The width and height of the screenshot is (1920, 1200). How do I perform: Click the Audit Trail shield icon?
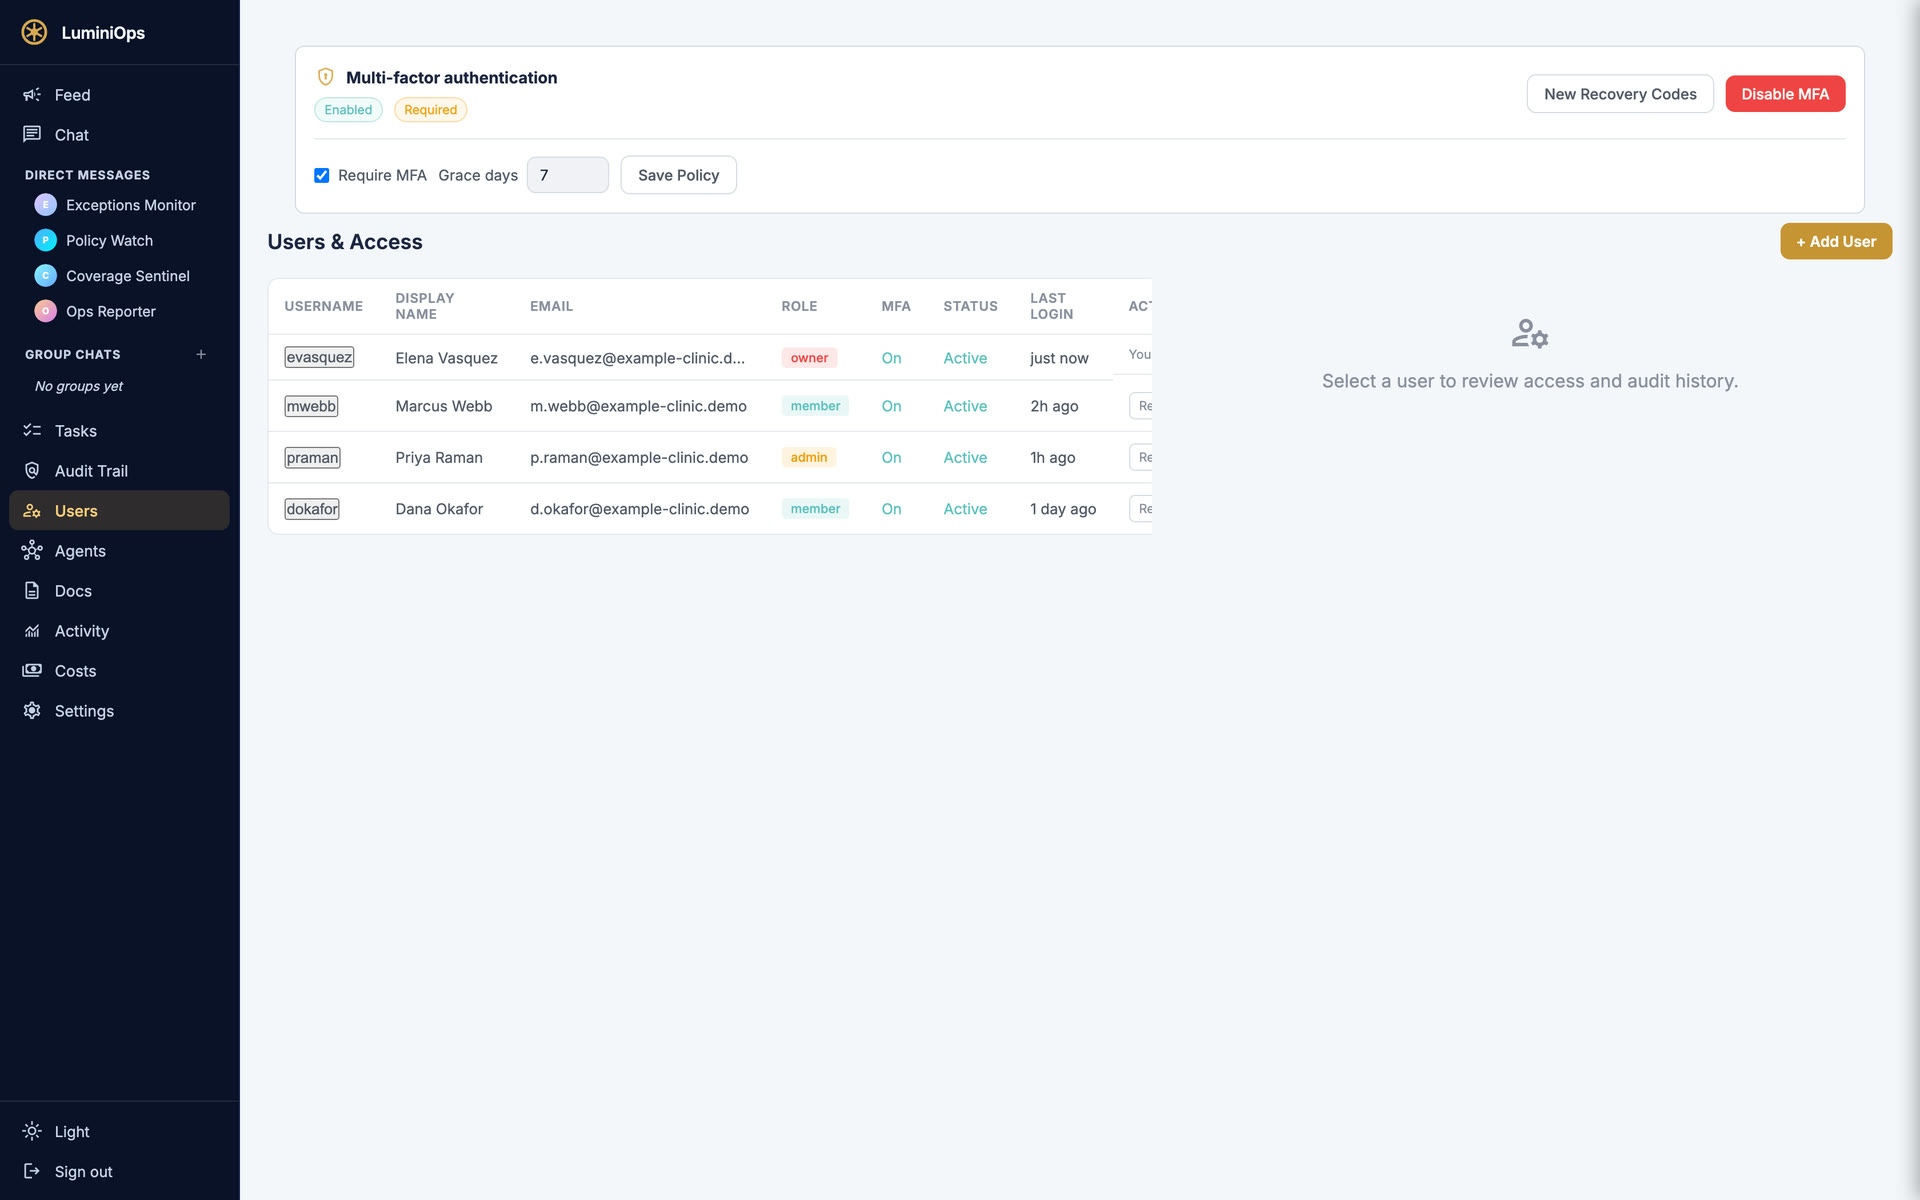(x=32, y=470)
